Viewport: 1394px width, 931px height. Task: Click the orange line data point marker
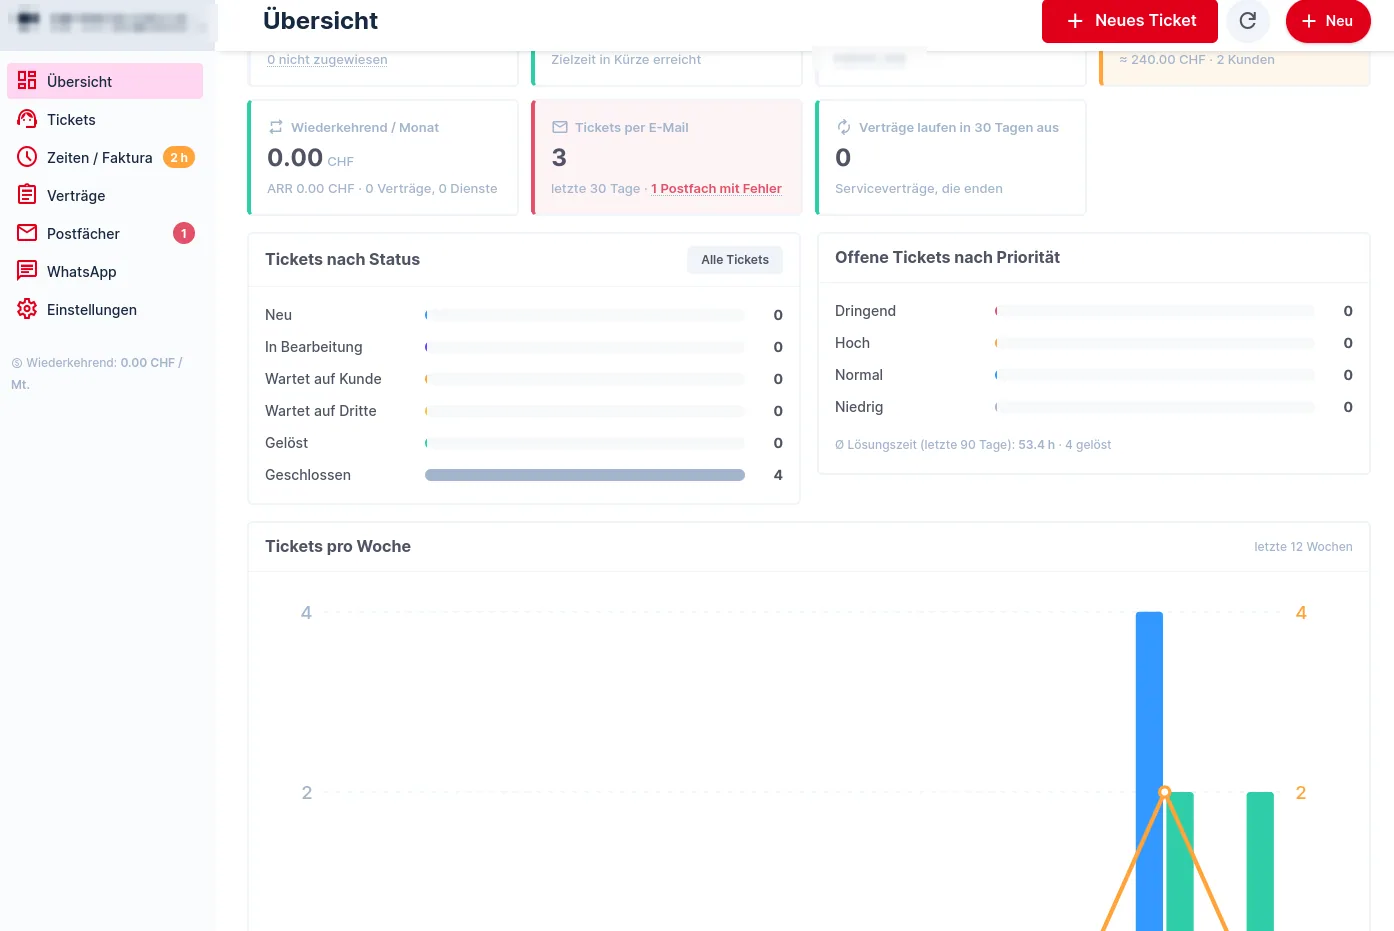tap(1164, 792)
